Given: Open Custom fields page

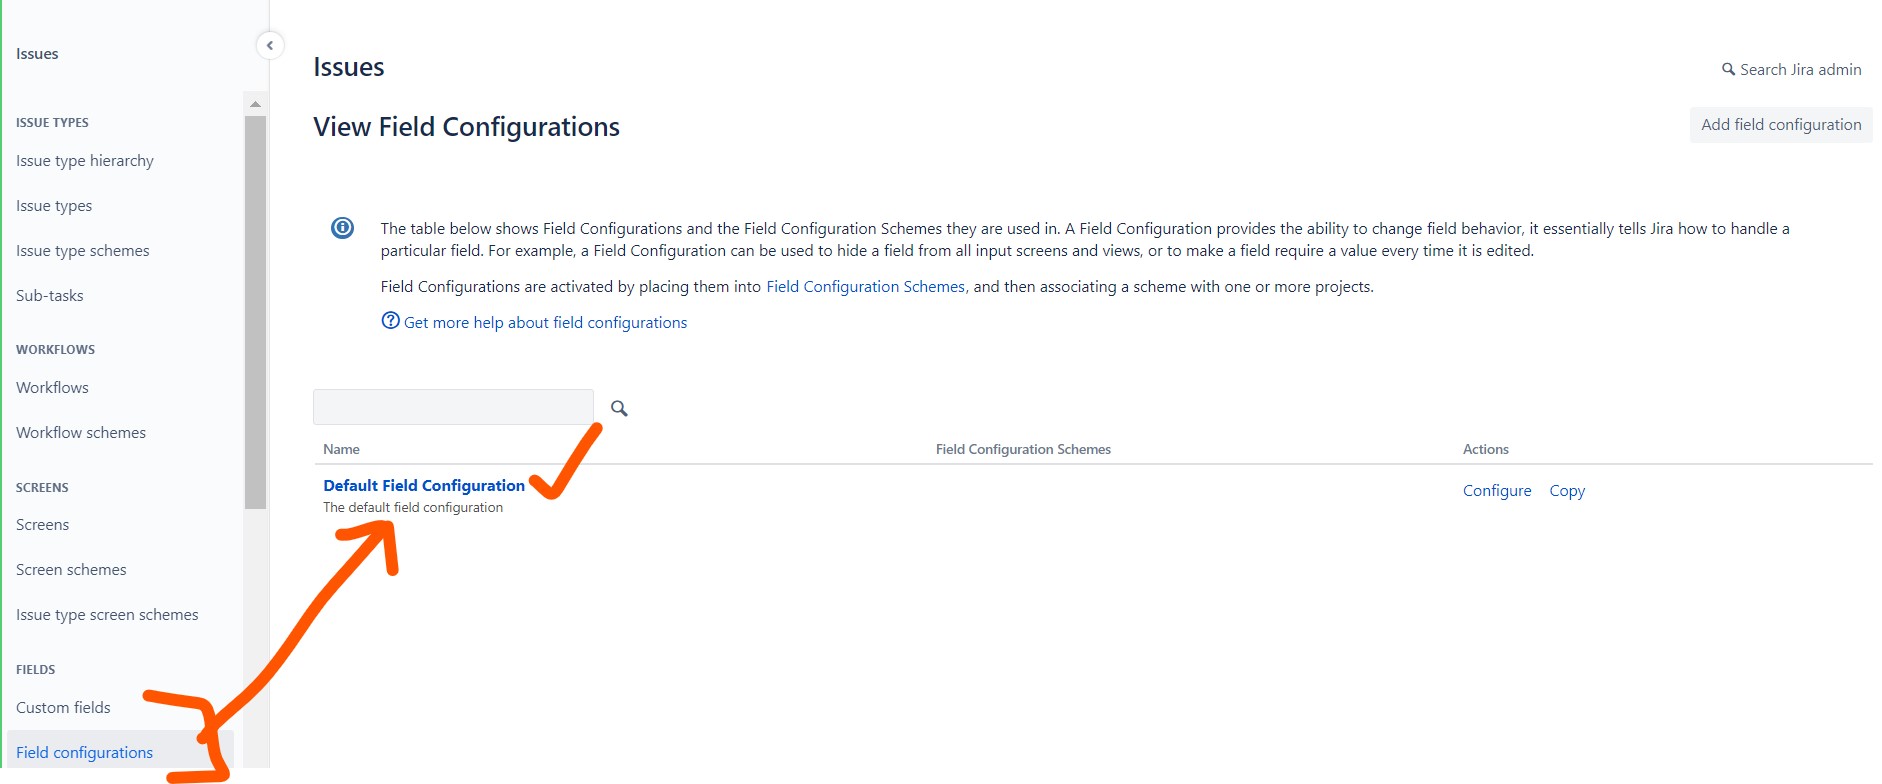Looking at the screenshot, I should 63,708.
